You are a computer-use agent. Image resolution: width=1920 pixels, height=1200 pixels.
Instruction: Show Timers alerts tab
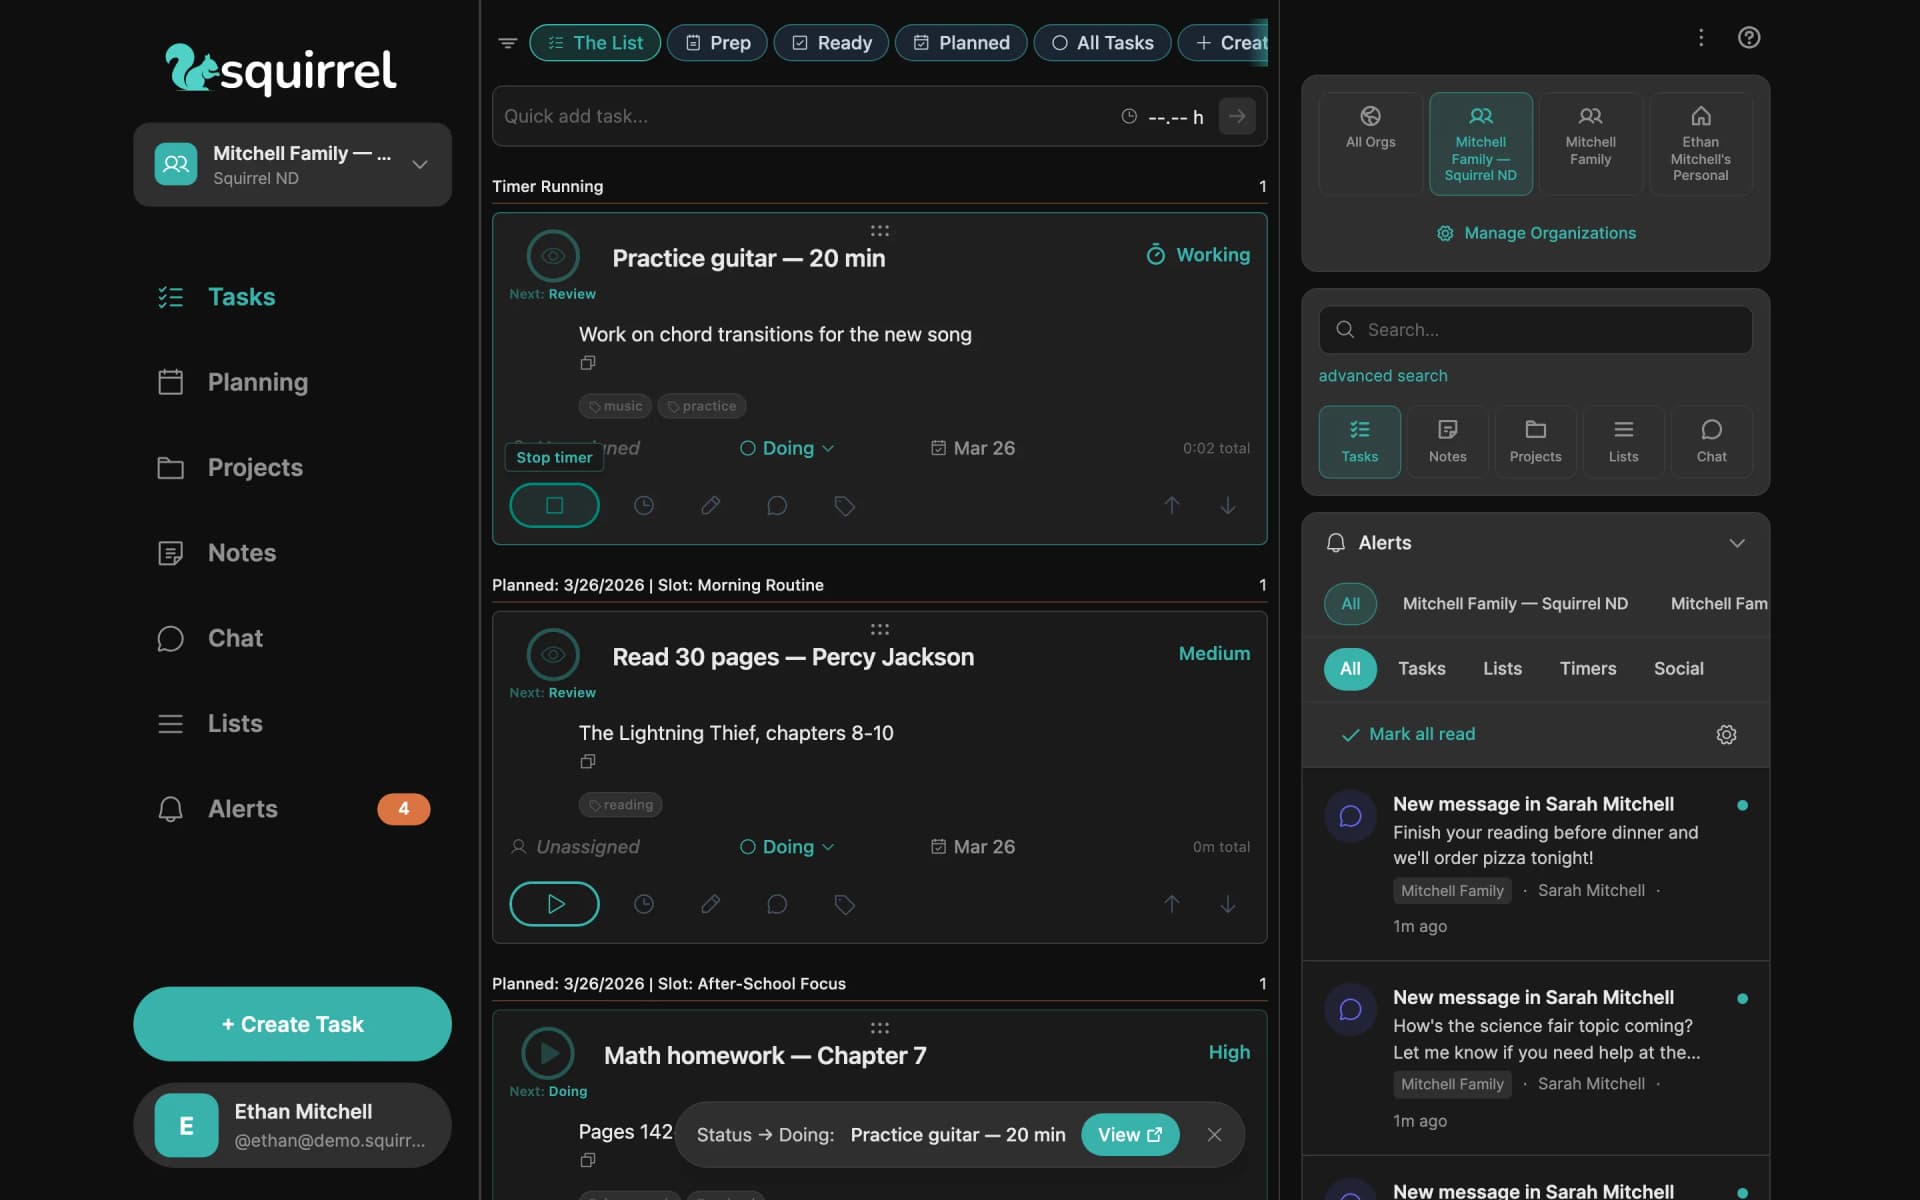(1587, 669)
